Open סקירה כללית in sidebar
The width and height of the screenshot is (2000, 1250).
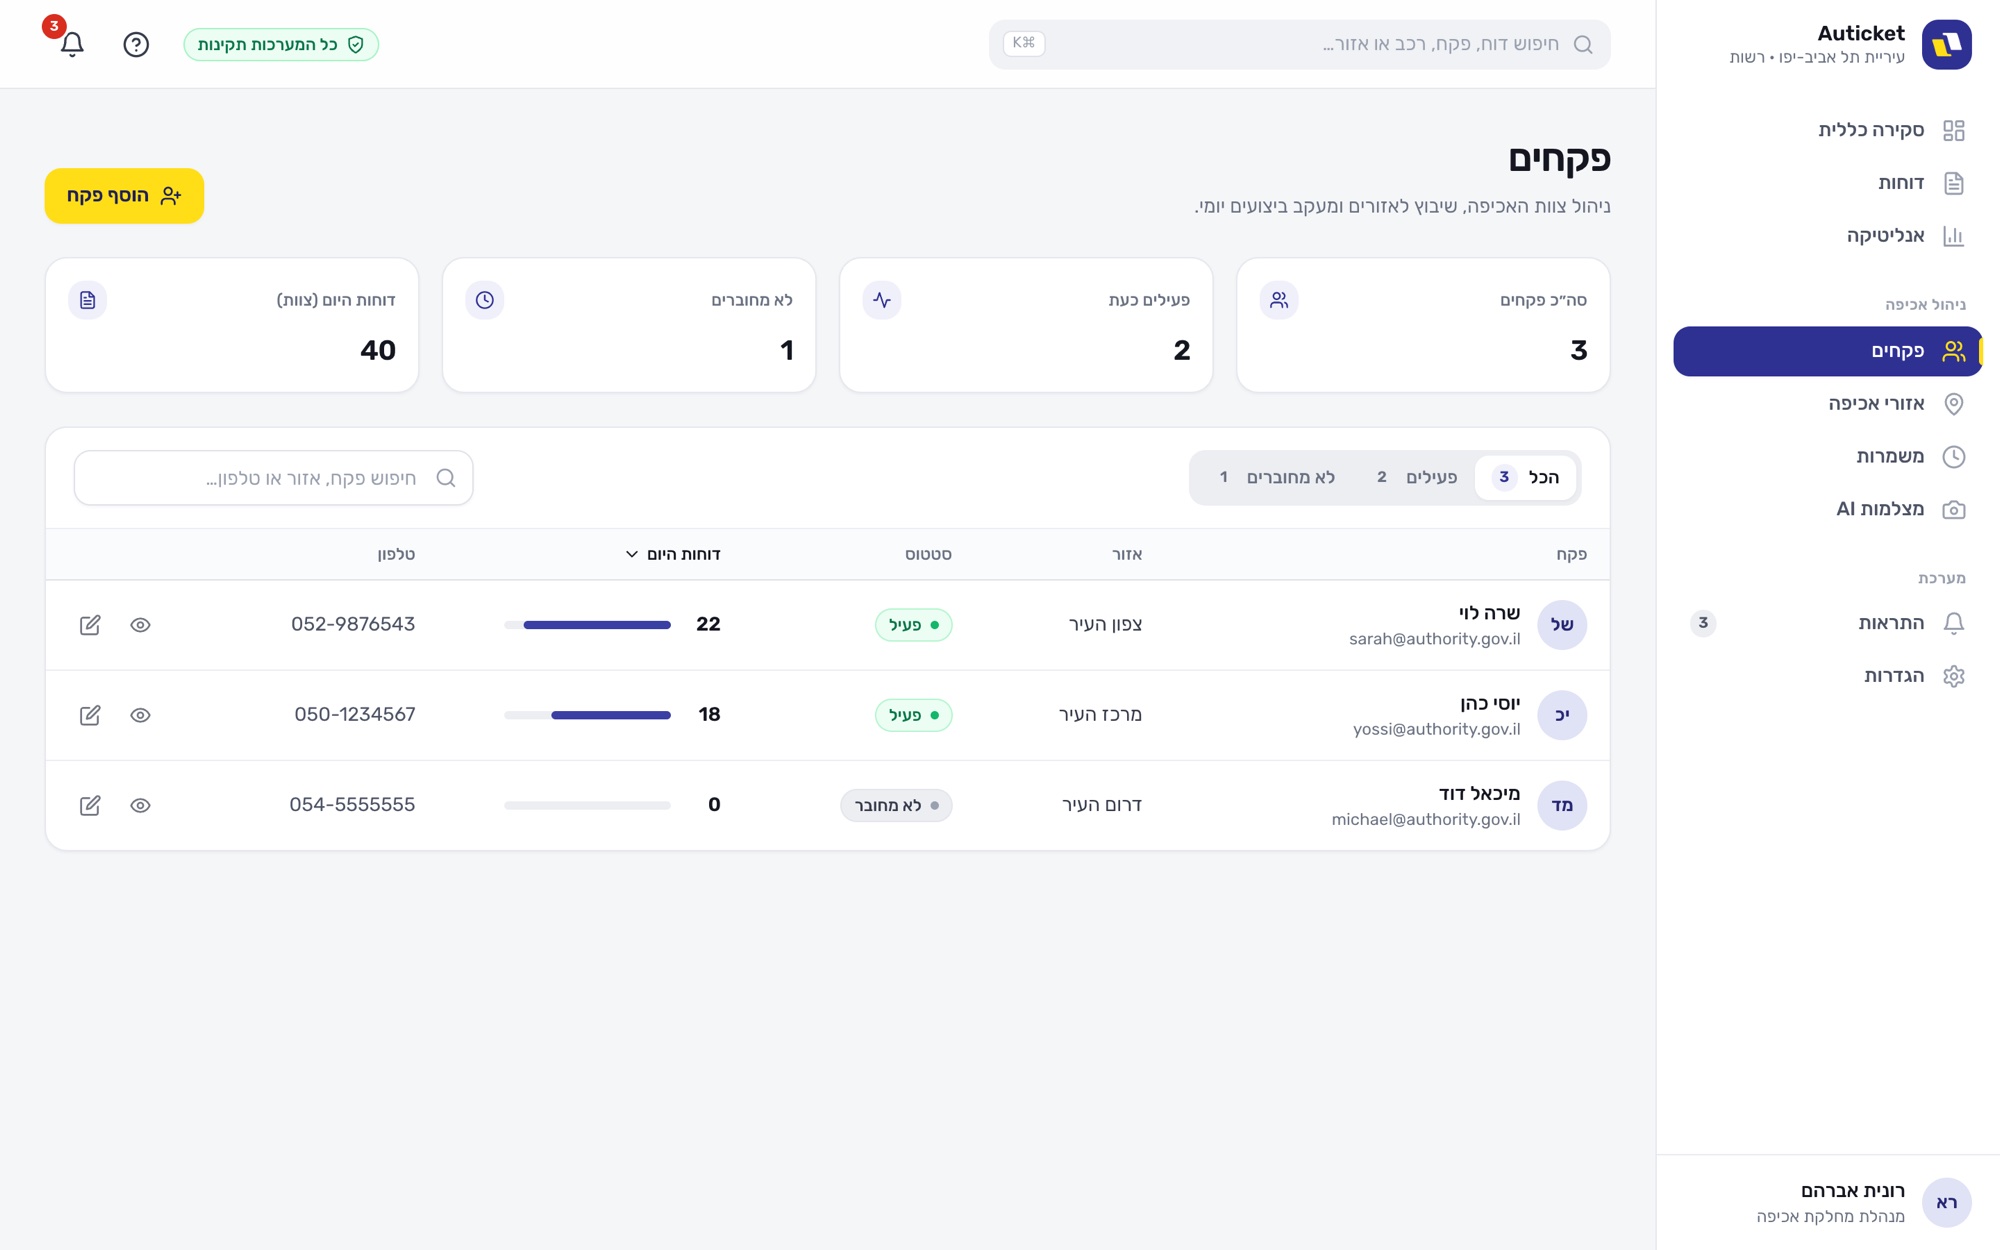point(1828,130)
